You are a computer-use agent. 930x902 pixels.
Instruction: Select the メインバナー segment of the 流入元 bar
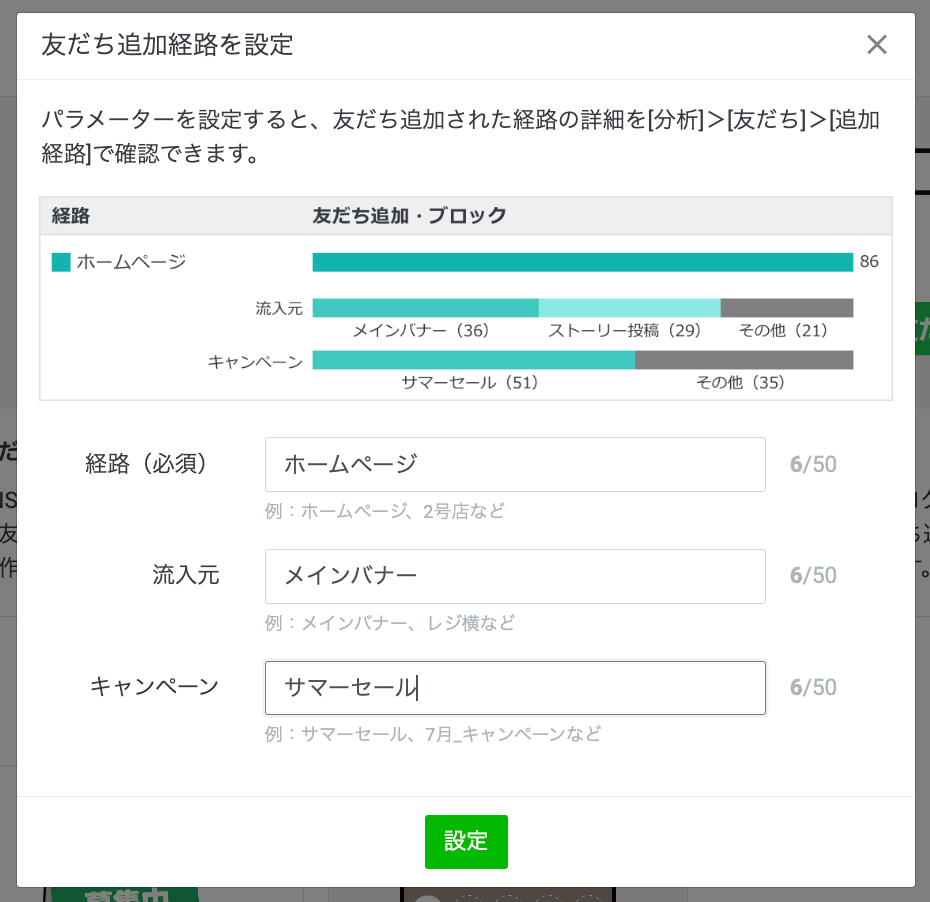click(425, 308)
